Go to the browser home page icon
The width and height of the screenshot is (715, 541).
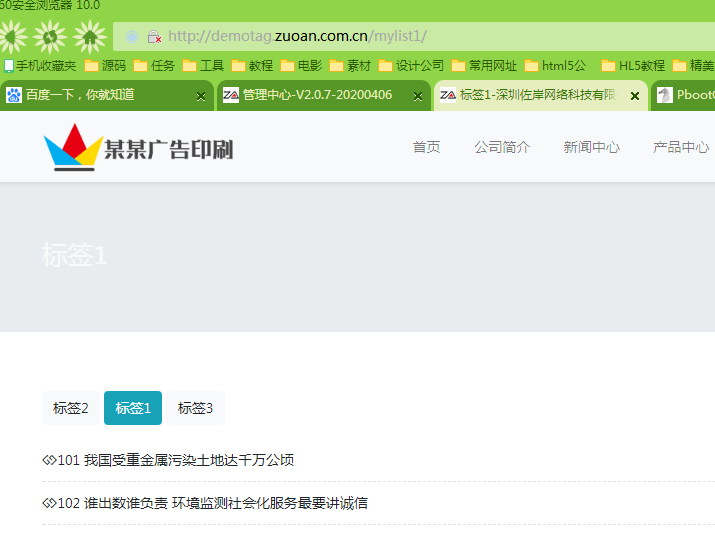pos(89,38)
